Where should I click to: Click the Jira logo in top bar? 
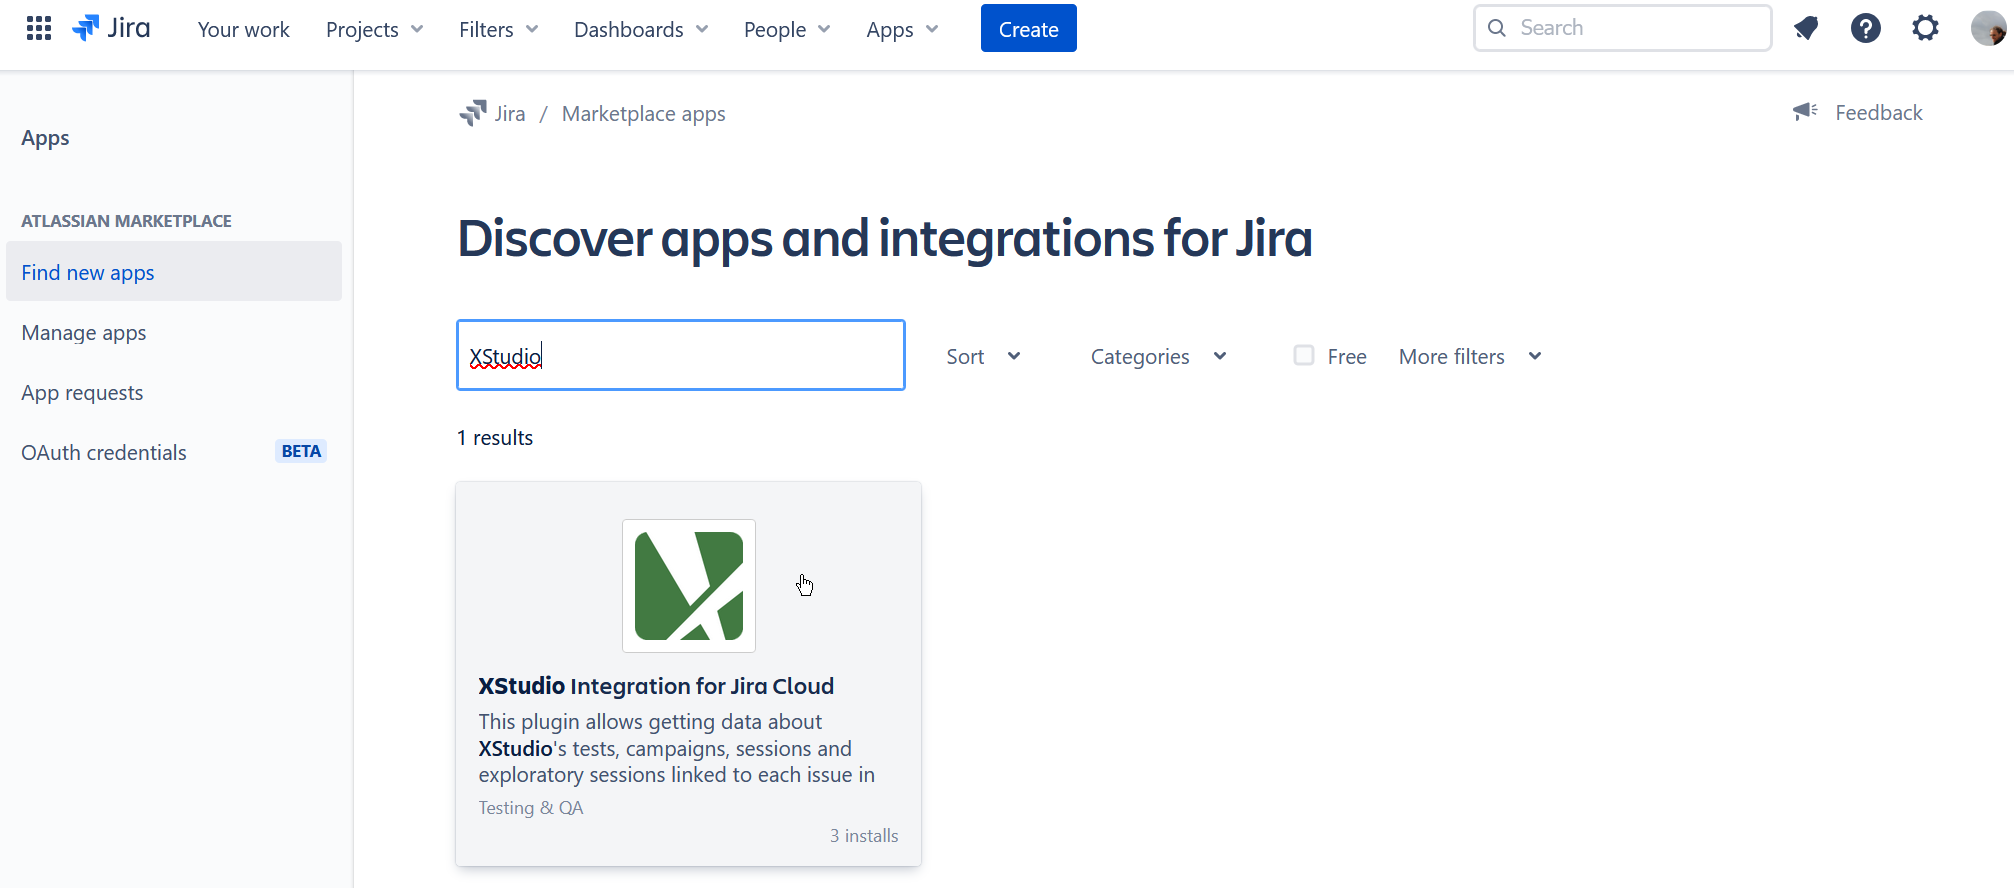pyautogui.click(x=111, y=28)
